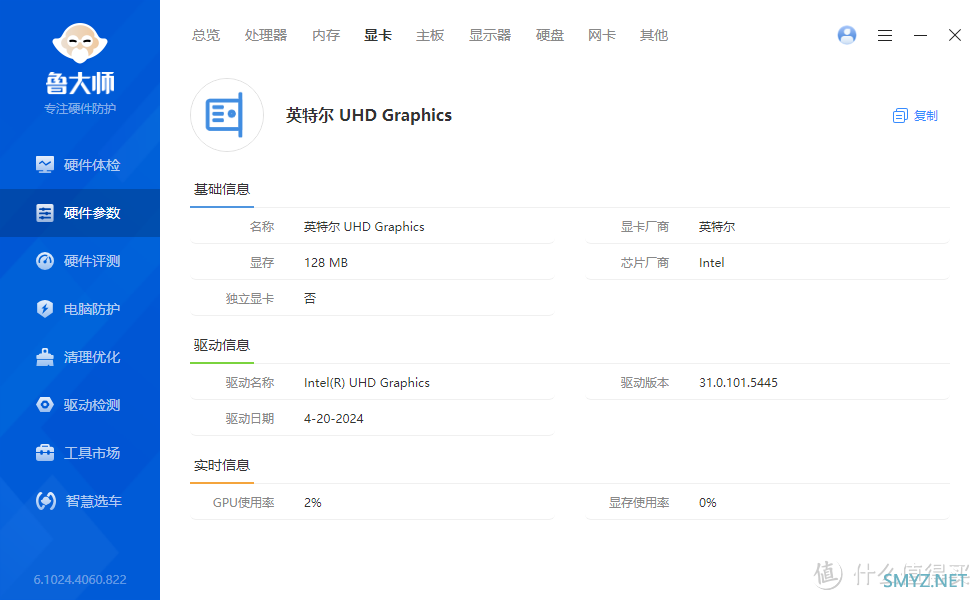Select 硬件参数 in the sidebar
Image resolution: width=980 pixels, height=600 pixels.
coord(79,213)
